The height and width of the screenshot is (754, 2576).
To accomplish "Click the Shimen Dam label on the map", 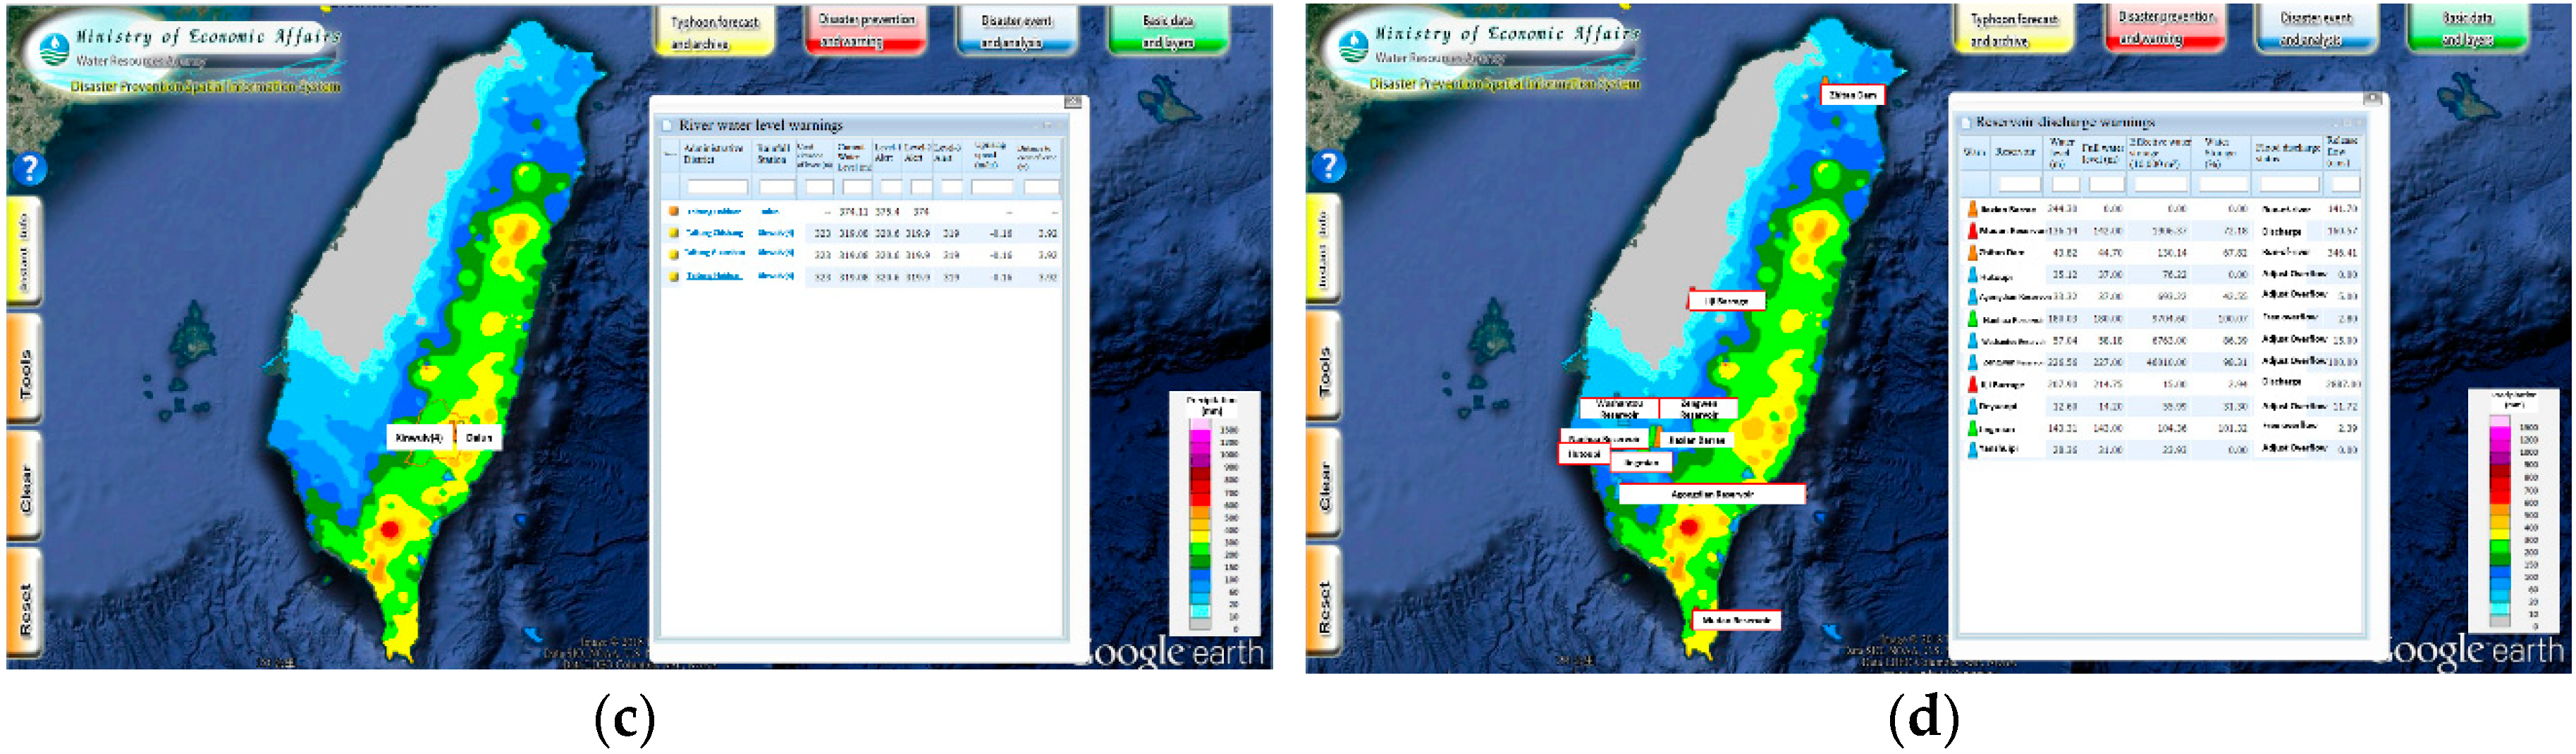I will tap(1852, 96).
